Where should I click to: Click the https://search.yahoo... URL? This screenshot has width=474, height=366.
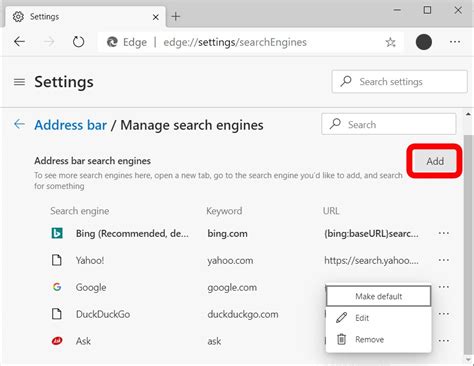click(x=371, y=260)
